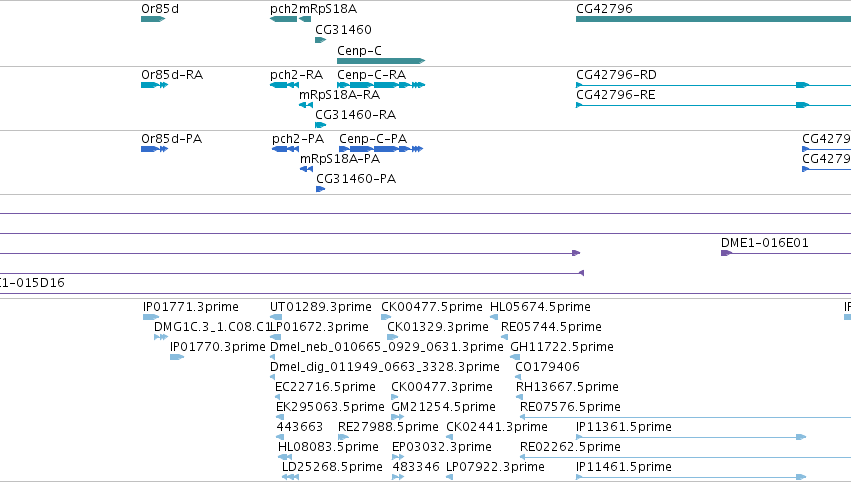Screen dimensions: 851x482
Task: Open EST CK00477.5prime
Action: tap(431, 307)
